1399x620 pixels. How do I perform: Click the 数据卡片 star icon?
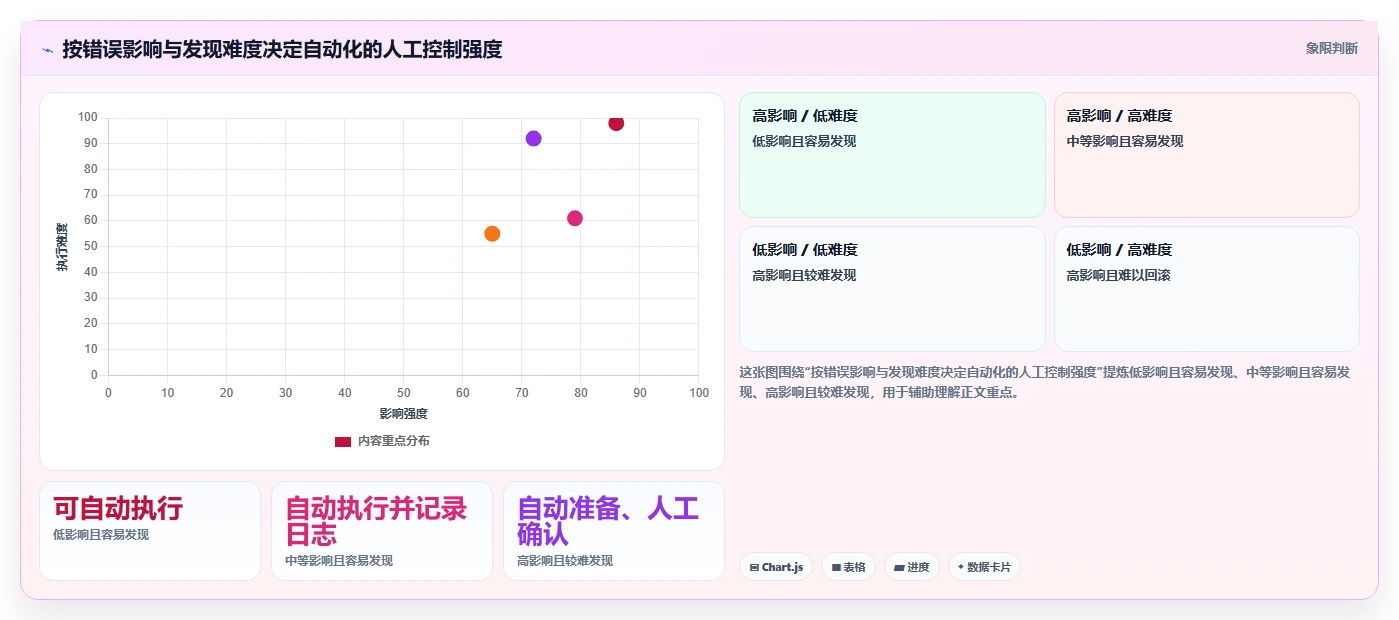coord(961,567)
